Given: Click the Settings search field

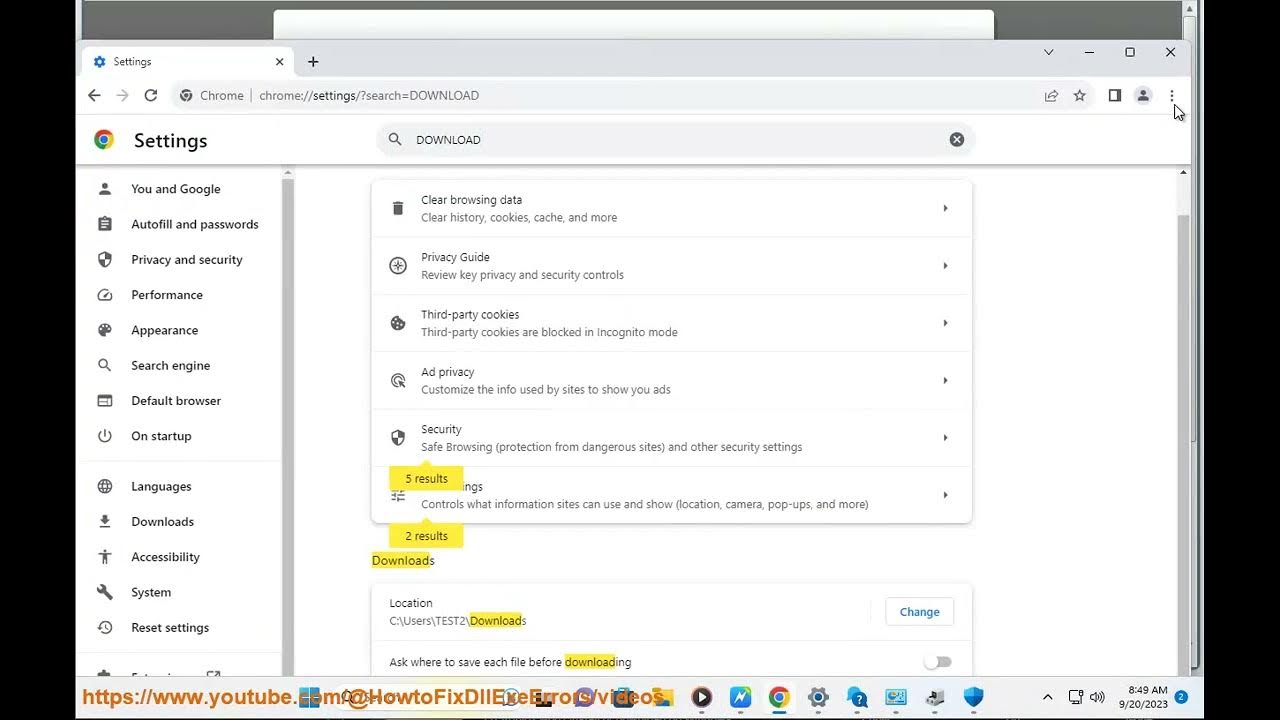Looking at the screenshot, I should click(675, 139).
